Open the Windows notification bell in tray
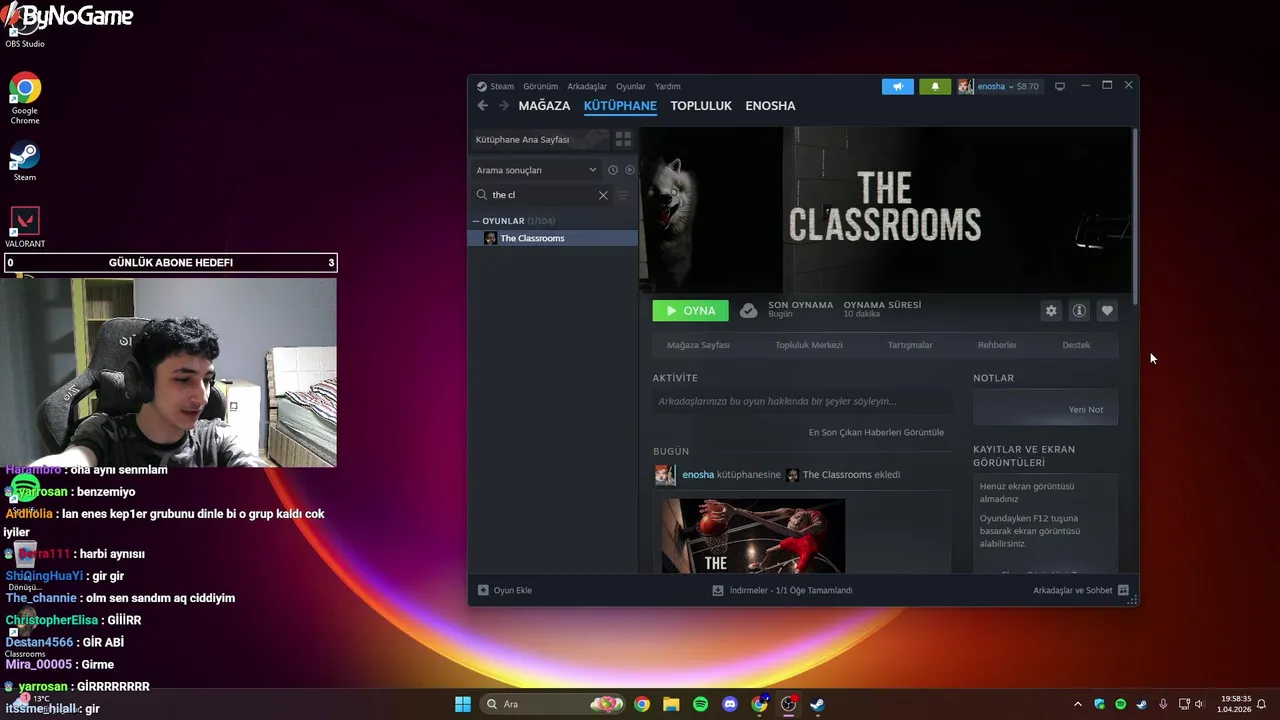 point(1262,704)
